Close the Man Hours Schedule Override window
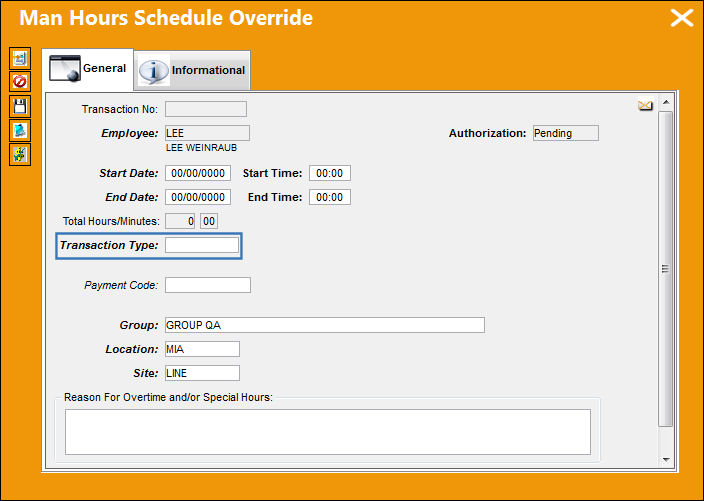This screenshot has width=704, height=501. [682, 18]
